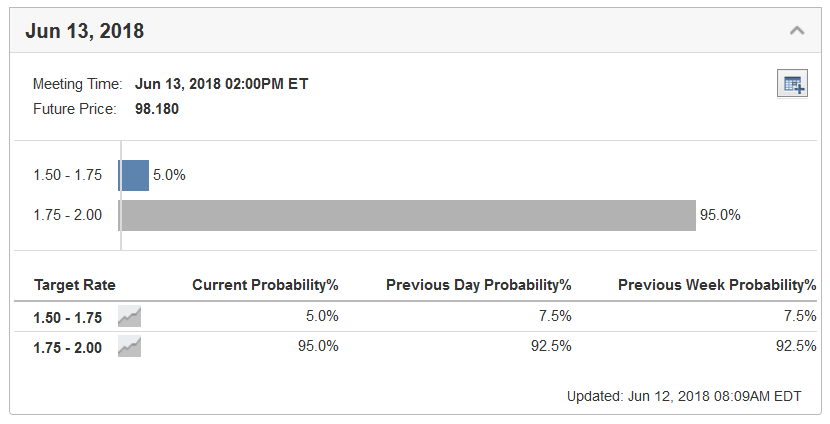Click the Jun 13, 2018 panel header
This screenshot has width=830, height=424.
coord(415,31)
